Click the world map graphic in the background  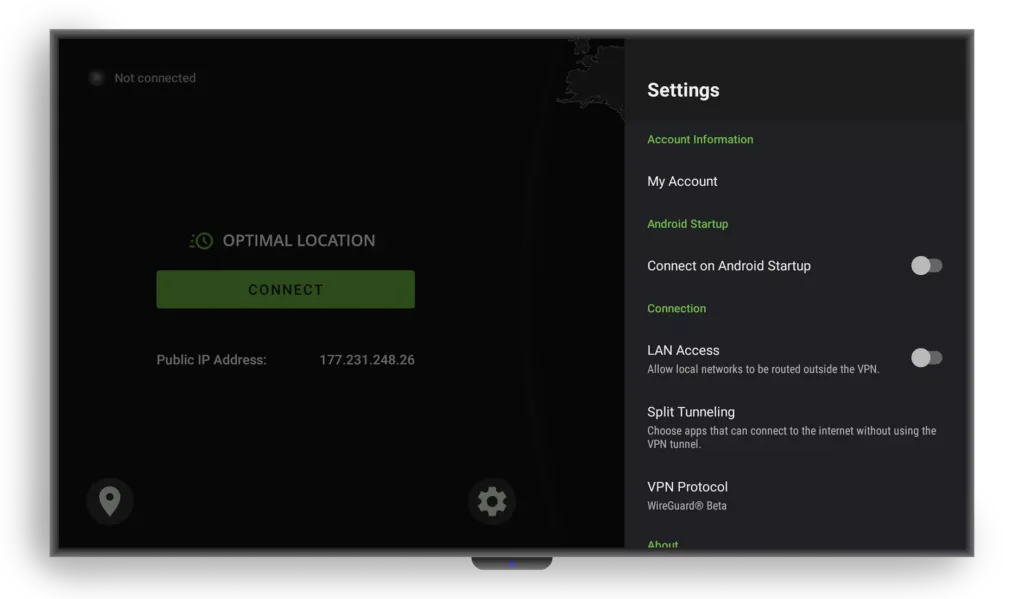590,80
